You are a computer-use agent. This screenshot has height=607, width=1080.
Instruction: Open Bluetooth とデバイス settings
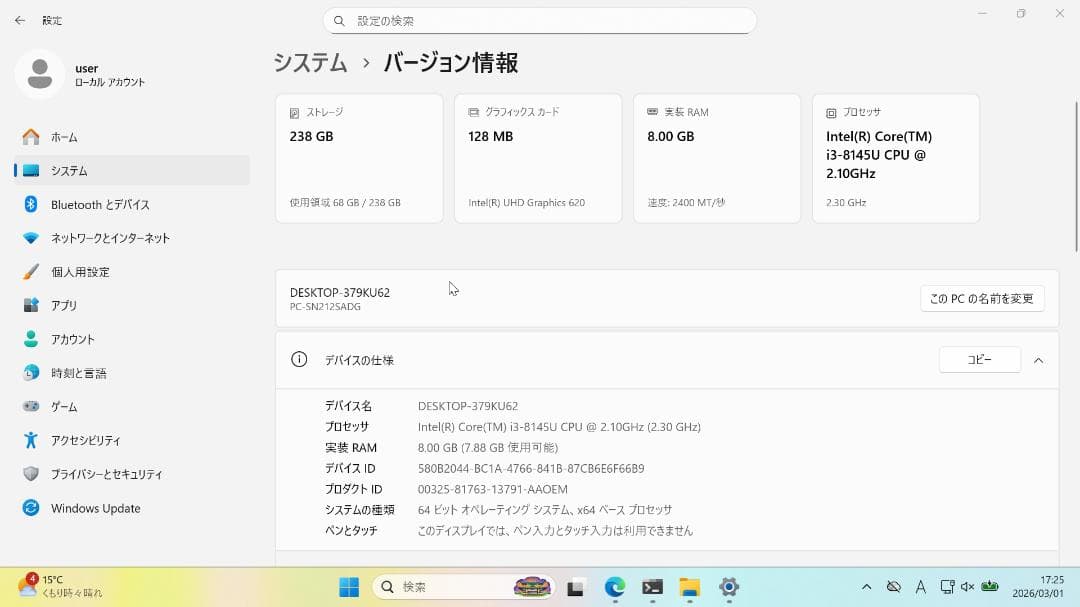click(132, 205)
